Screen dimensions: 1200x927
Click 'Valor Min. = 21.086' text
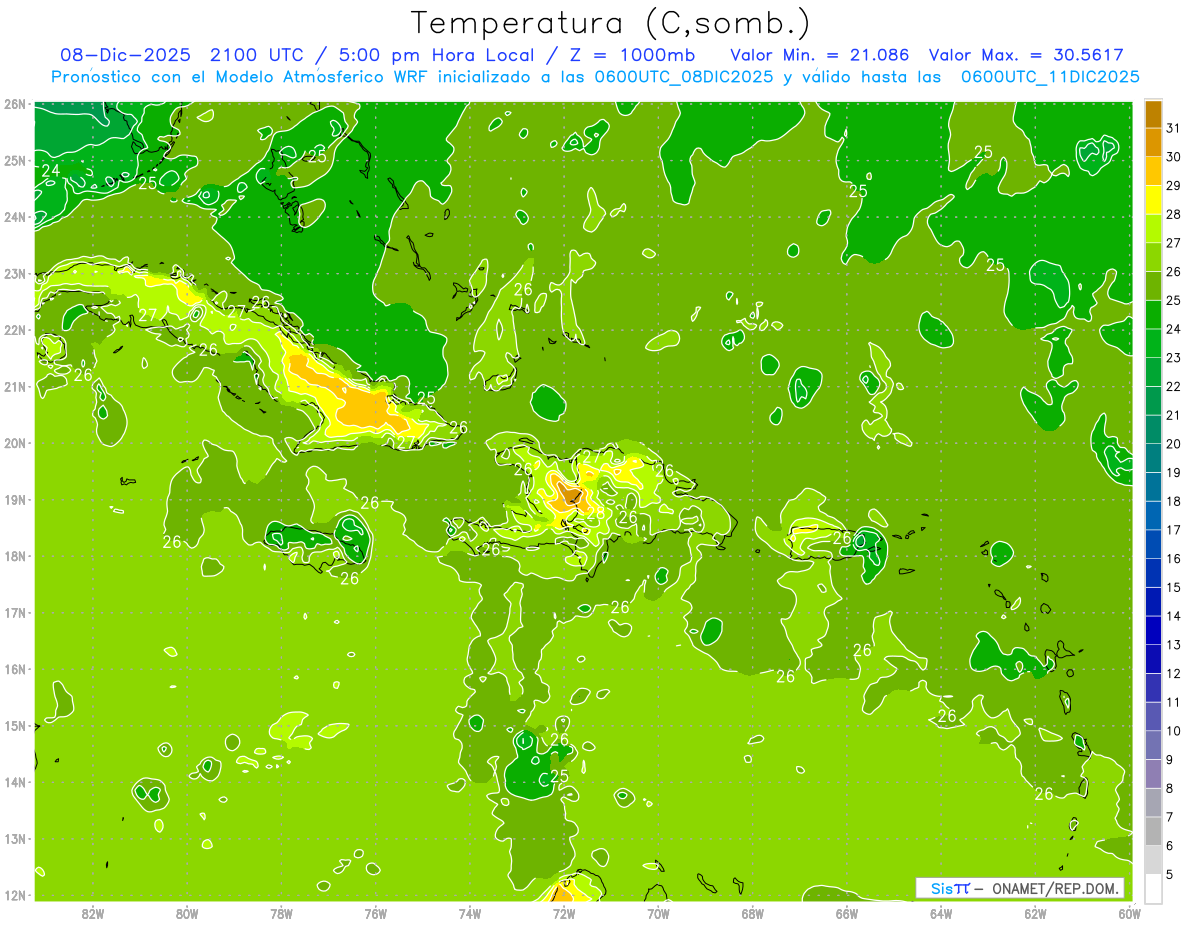click(x=820, y=55)
